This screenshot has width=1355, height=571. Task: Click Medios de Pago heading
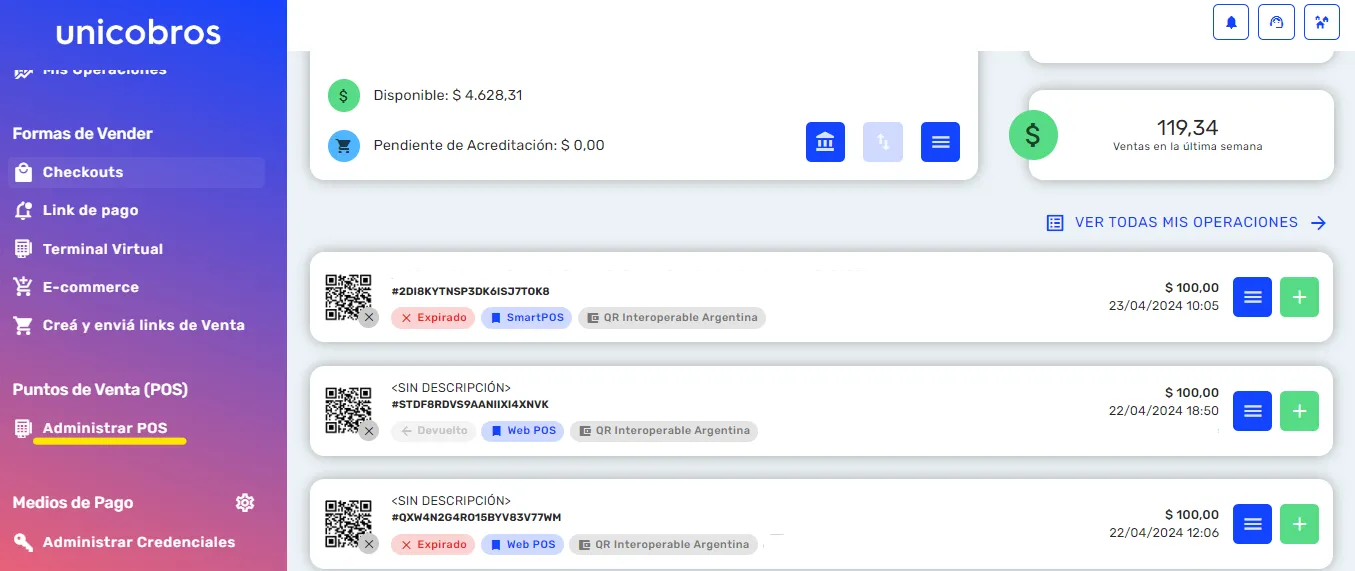(73, 503)
